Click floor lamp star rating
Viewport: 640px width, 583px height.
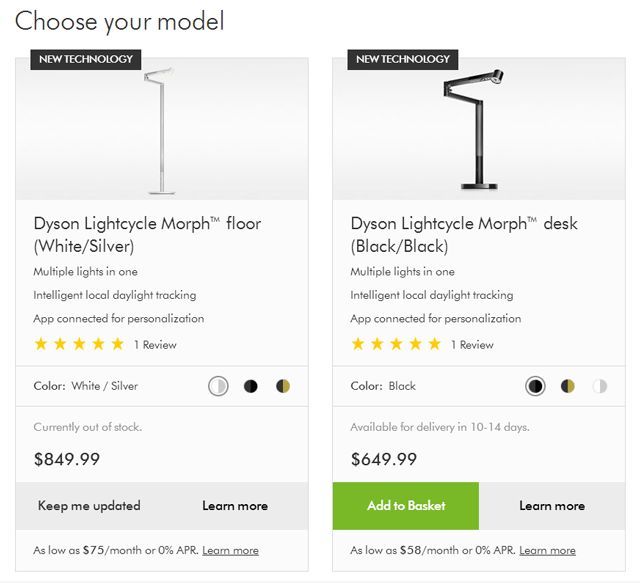[79, 344]
